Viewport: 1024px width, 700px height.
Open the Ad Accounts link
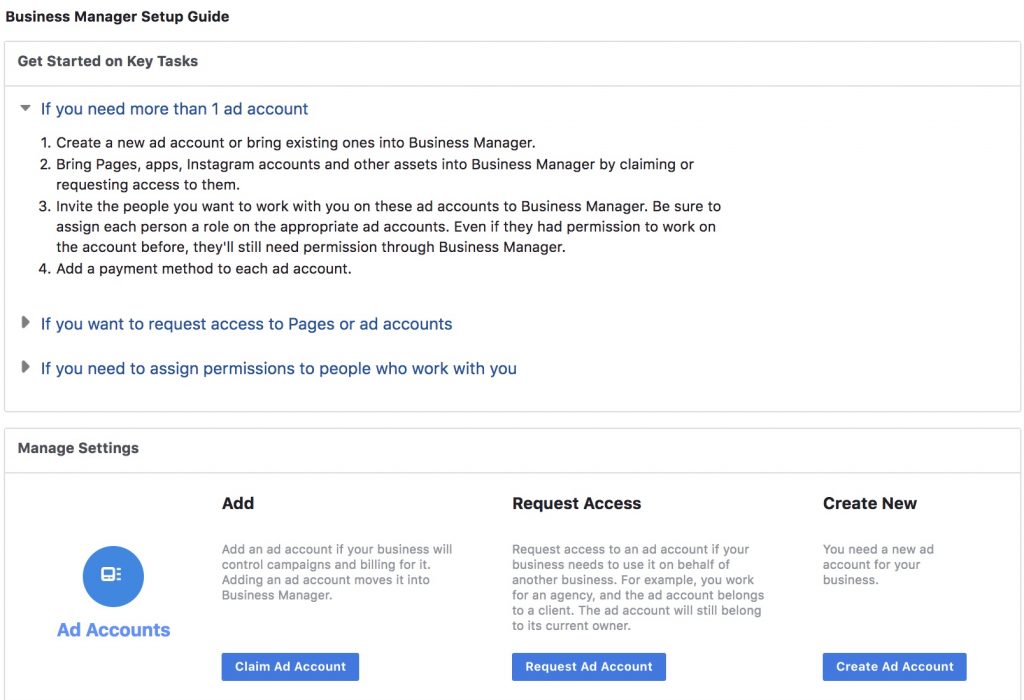point(113,630)
